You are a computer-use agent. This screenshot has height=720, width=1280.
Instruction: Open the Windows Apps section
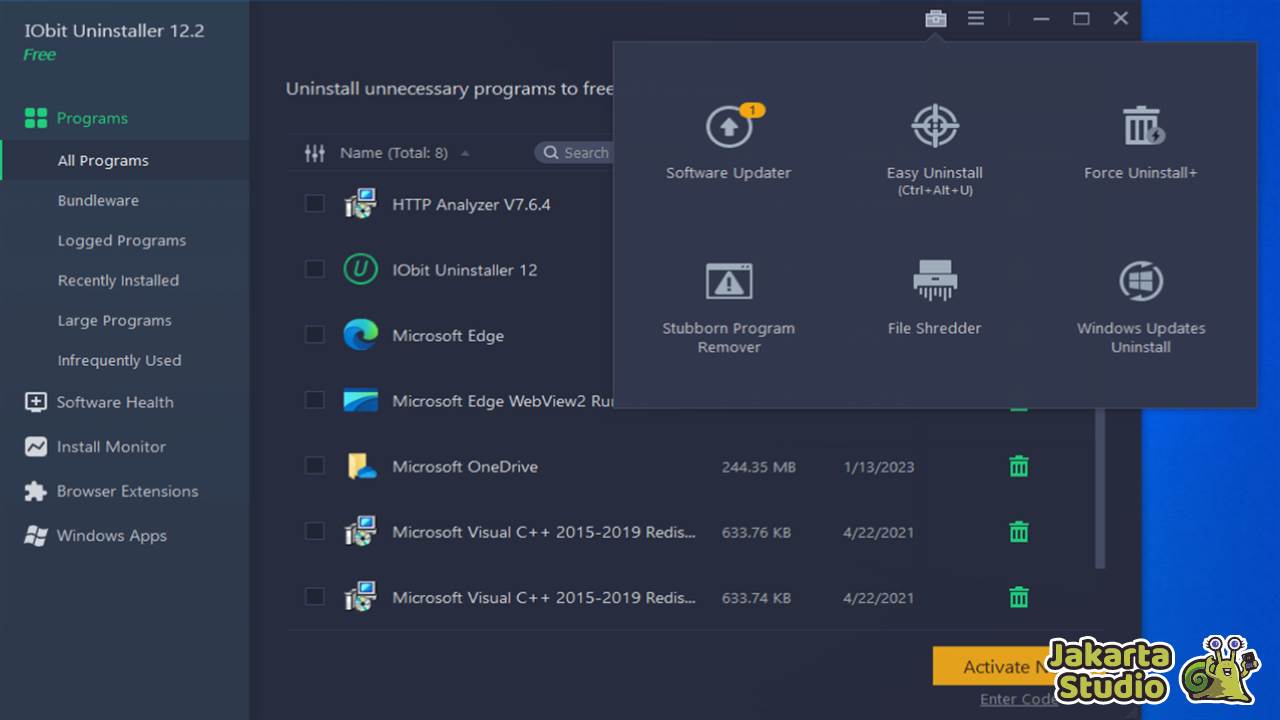[x=112, y=536]
